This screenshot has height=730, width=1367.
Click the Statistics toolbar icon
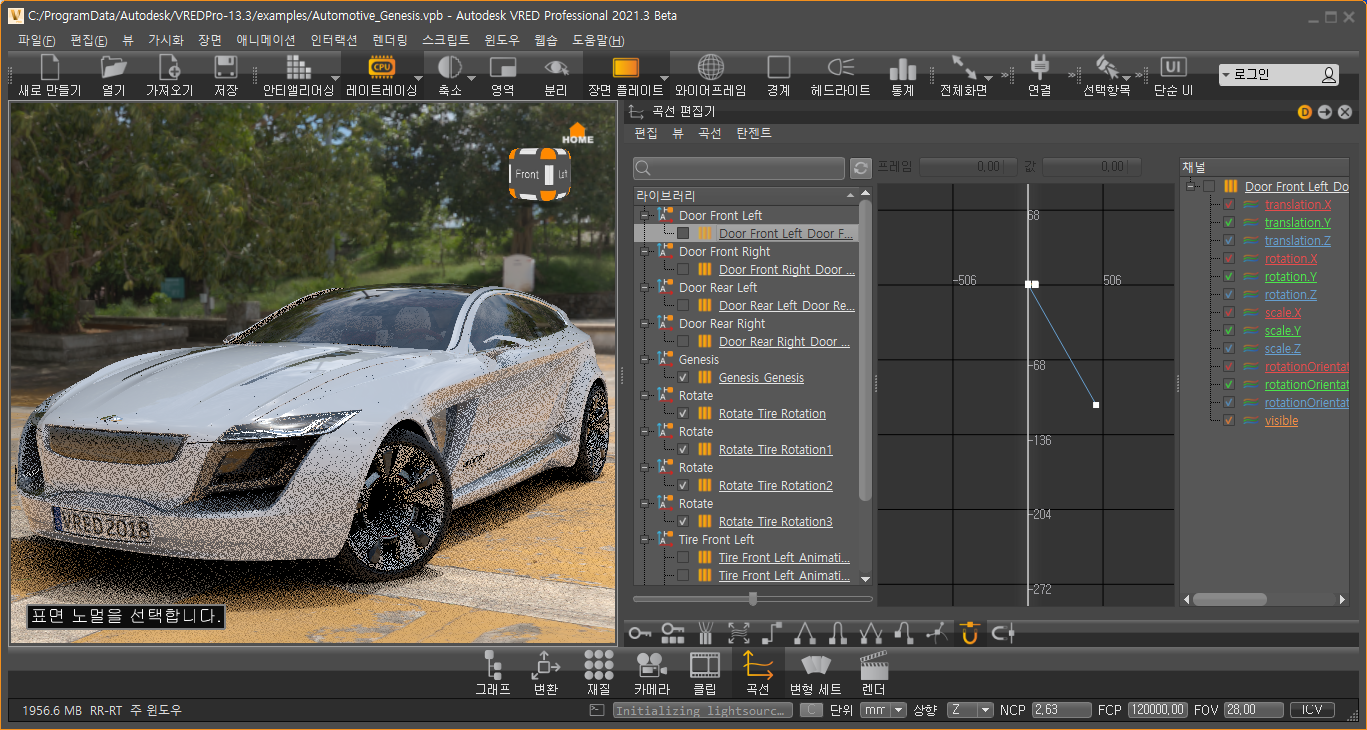coord(902,69)
